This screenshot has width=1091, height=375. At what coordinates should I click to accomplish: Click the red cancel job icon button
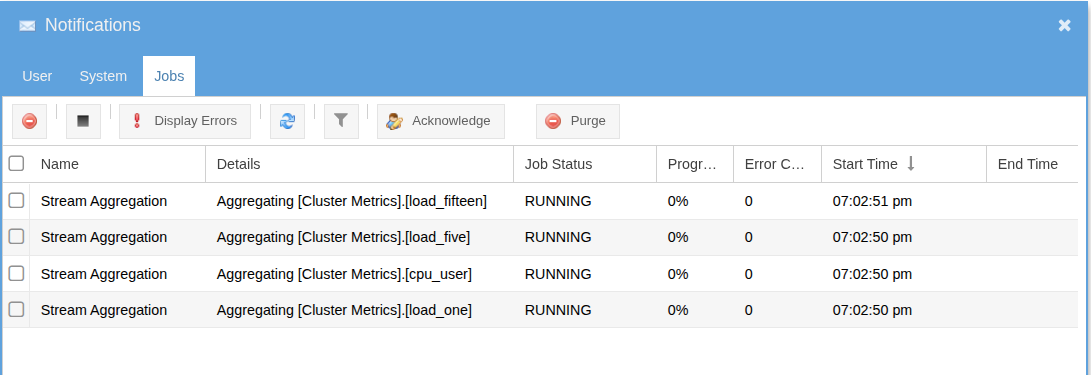29,121
